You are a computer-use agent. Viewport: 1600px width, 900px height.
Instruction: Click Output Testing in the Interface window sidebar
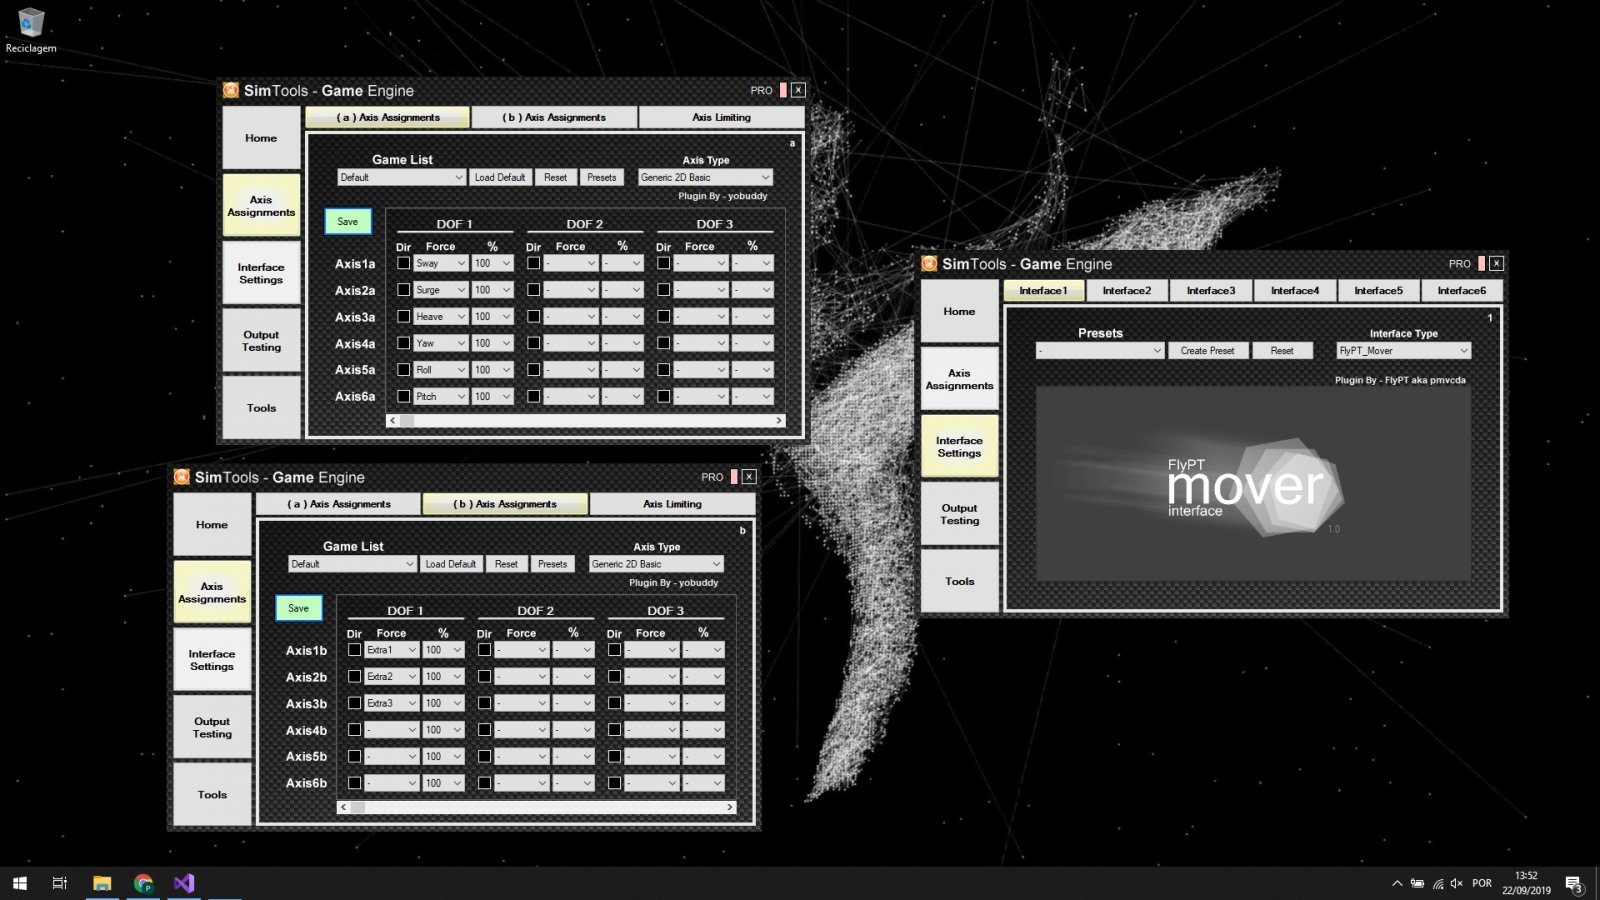tap(959, 514)
